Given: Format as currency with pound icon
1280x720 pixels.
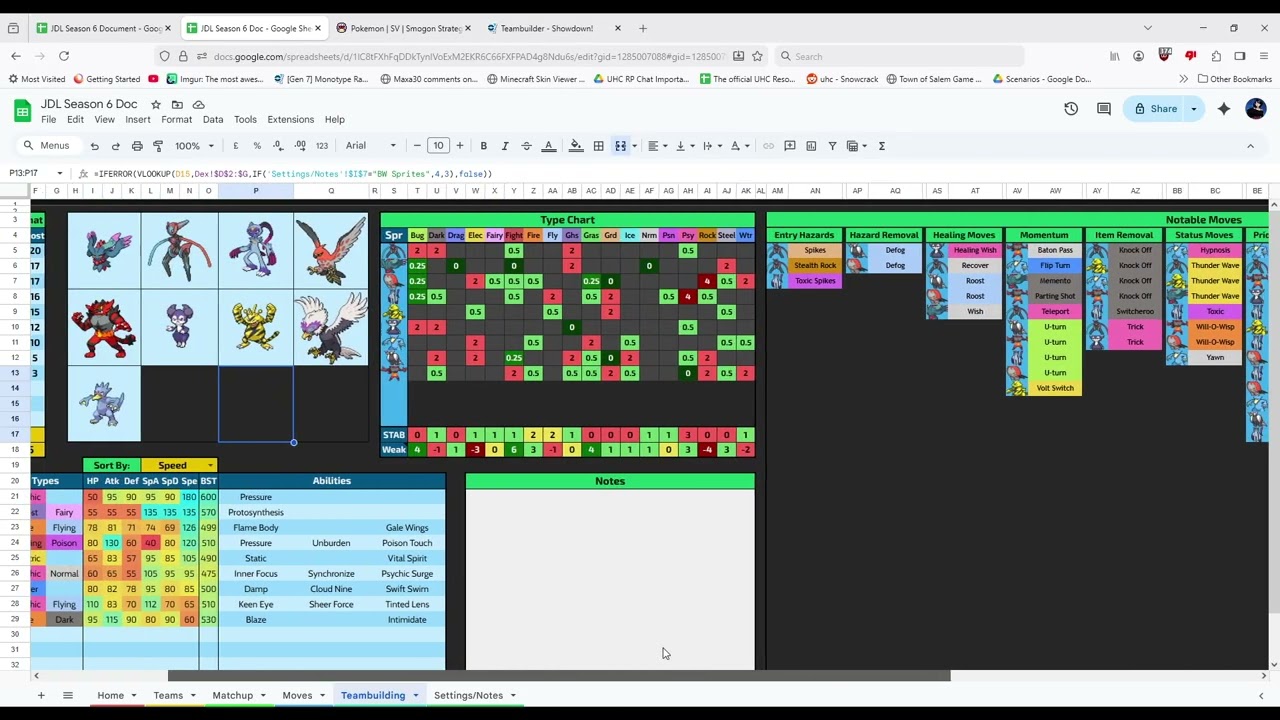Looking at the screenshot, I should tap(236, 146).
